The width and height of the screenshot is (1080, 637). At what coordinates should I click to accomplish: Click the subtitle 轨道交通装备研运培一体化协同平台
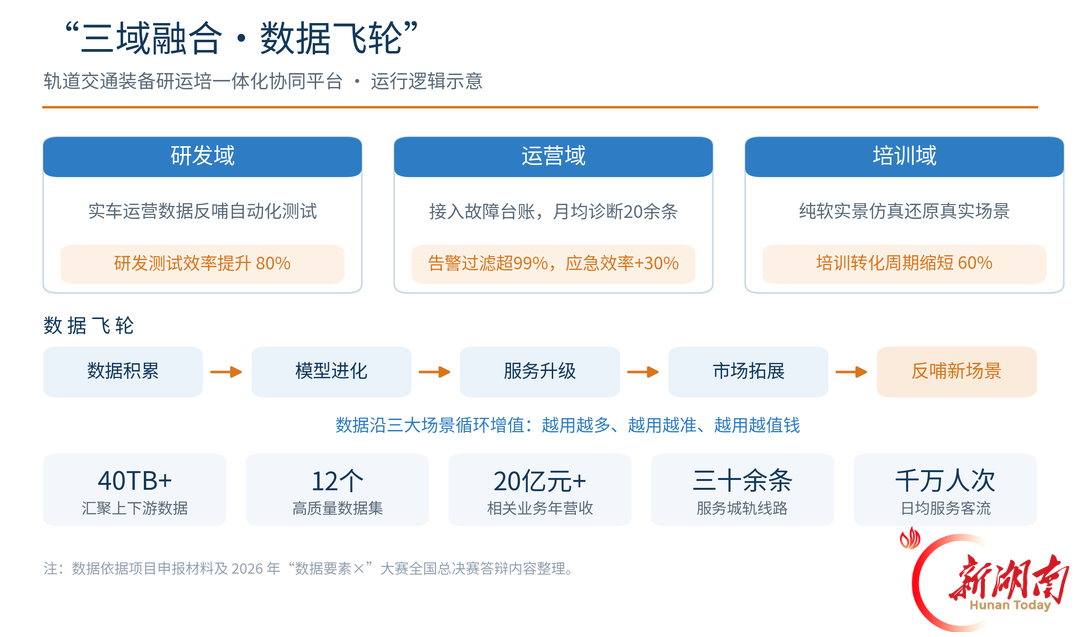click(x=193, y=81)
